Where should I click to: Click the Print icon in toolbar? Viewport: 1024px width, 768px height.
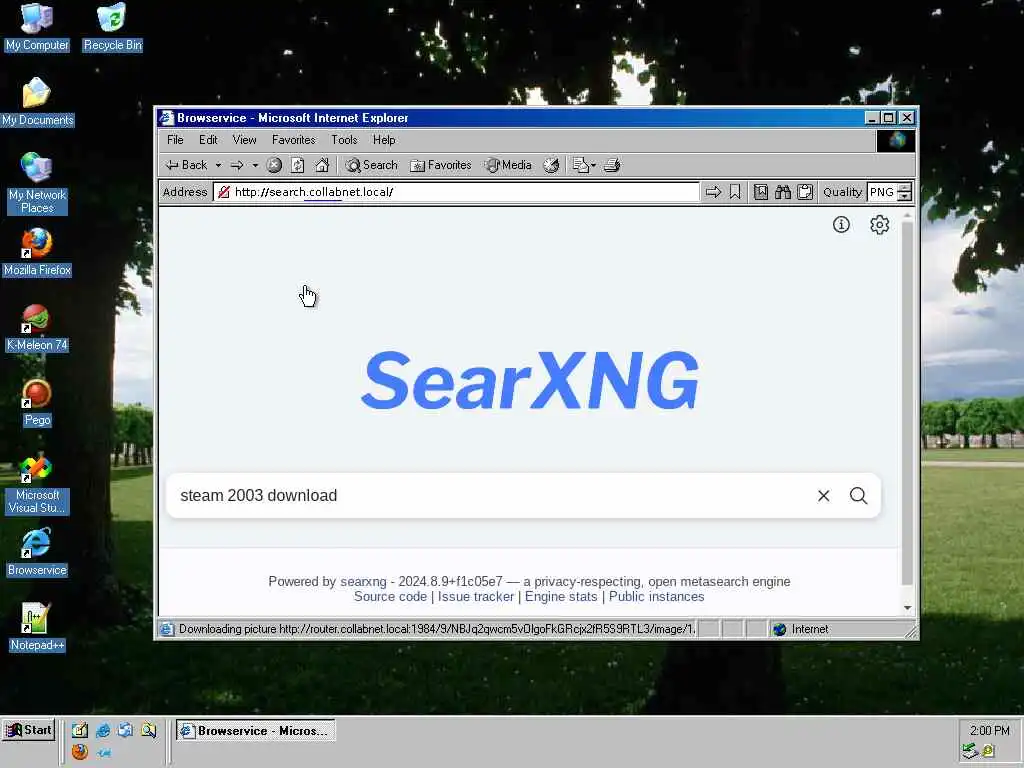612,165
